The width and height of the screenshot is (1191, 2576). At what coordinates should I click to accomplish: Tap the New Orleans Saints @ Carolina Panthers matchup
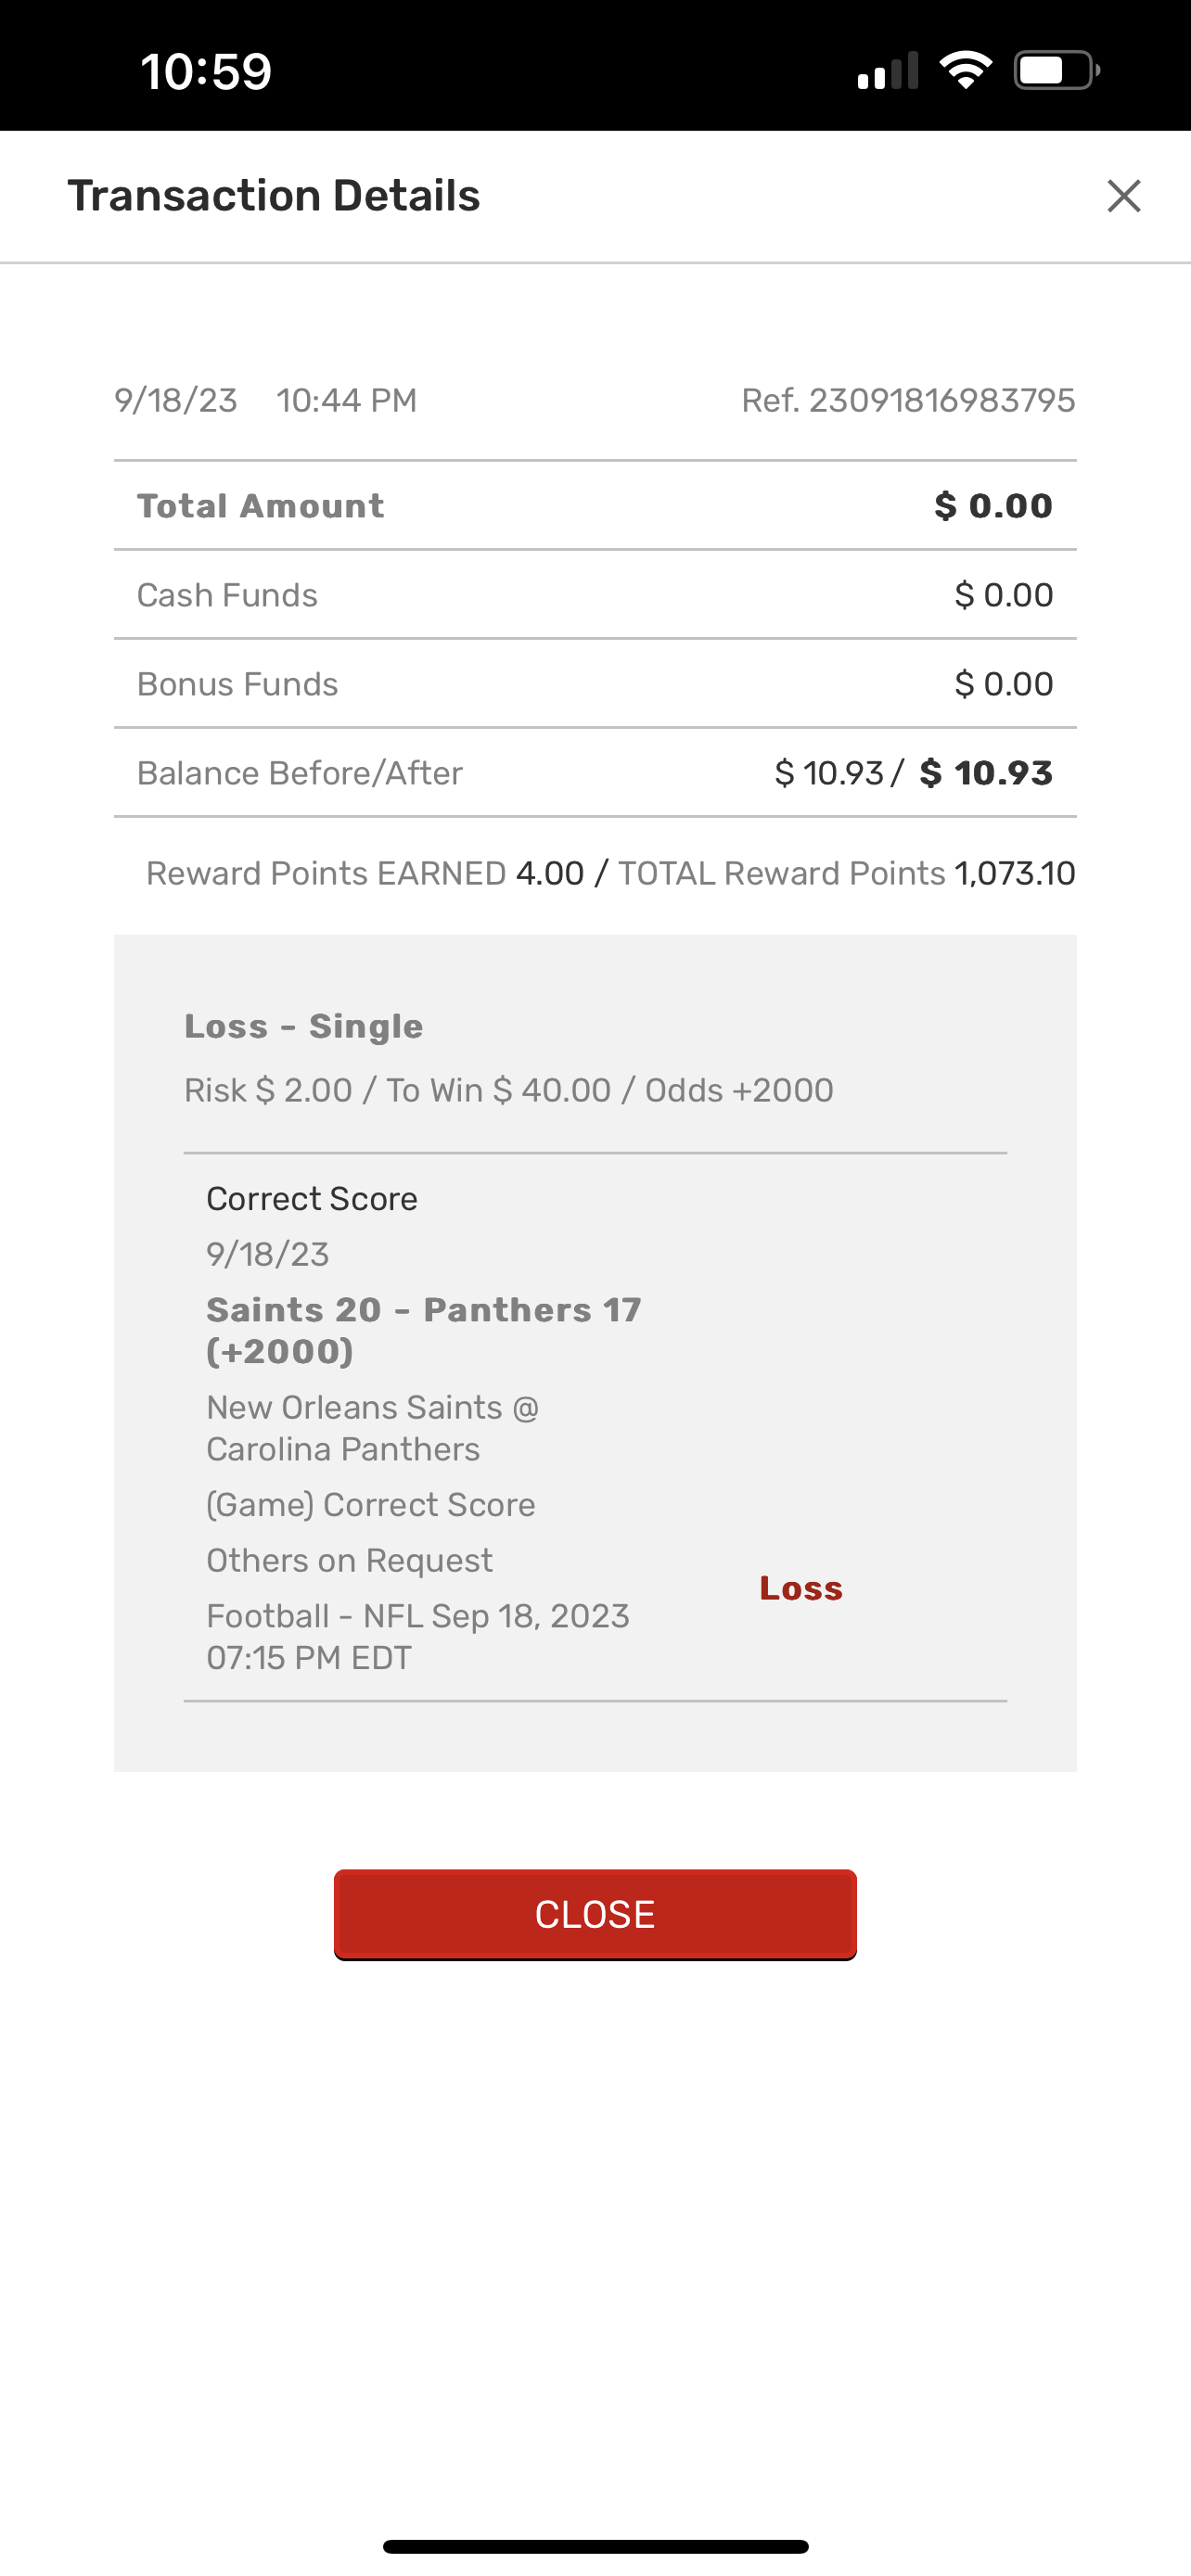click(372, 1428)
